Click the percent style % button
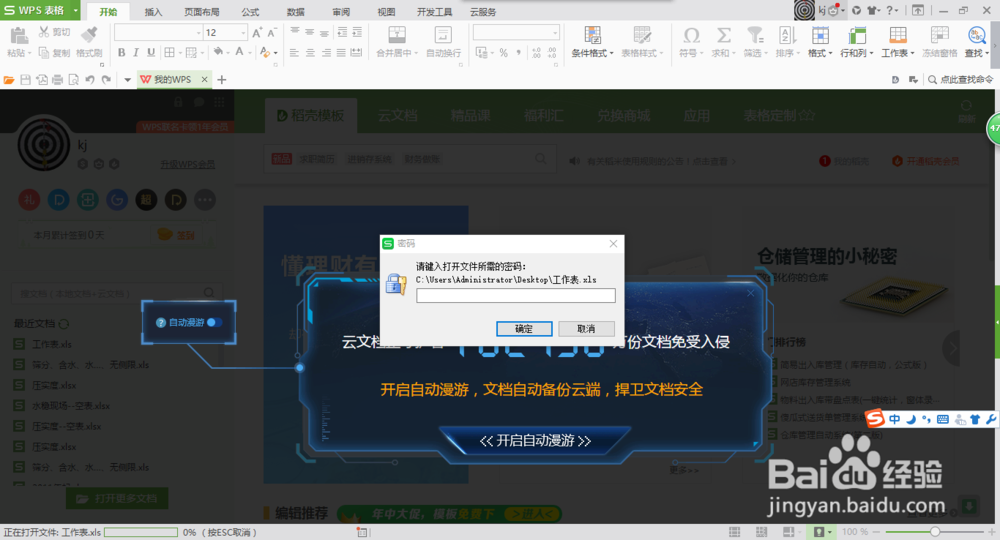Screen dimensions: 1000x540 tap(503, 53)
